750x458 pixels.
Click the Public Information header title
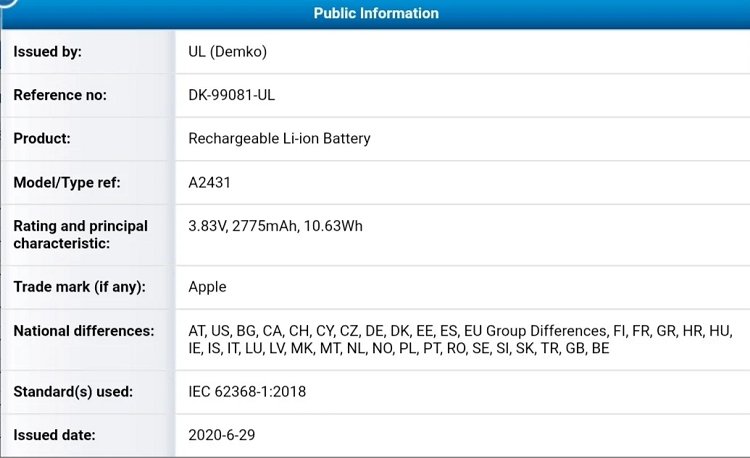(x=375, y=13)
